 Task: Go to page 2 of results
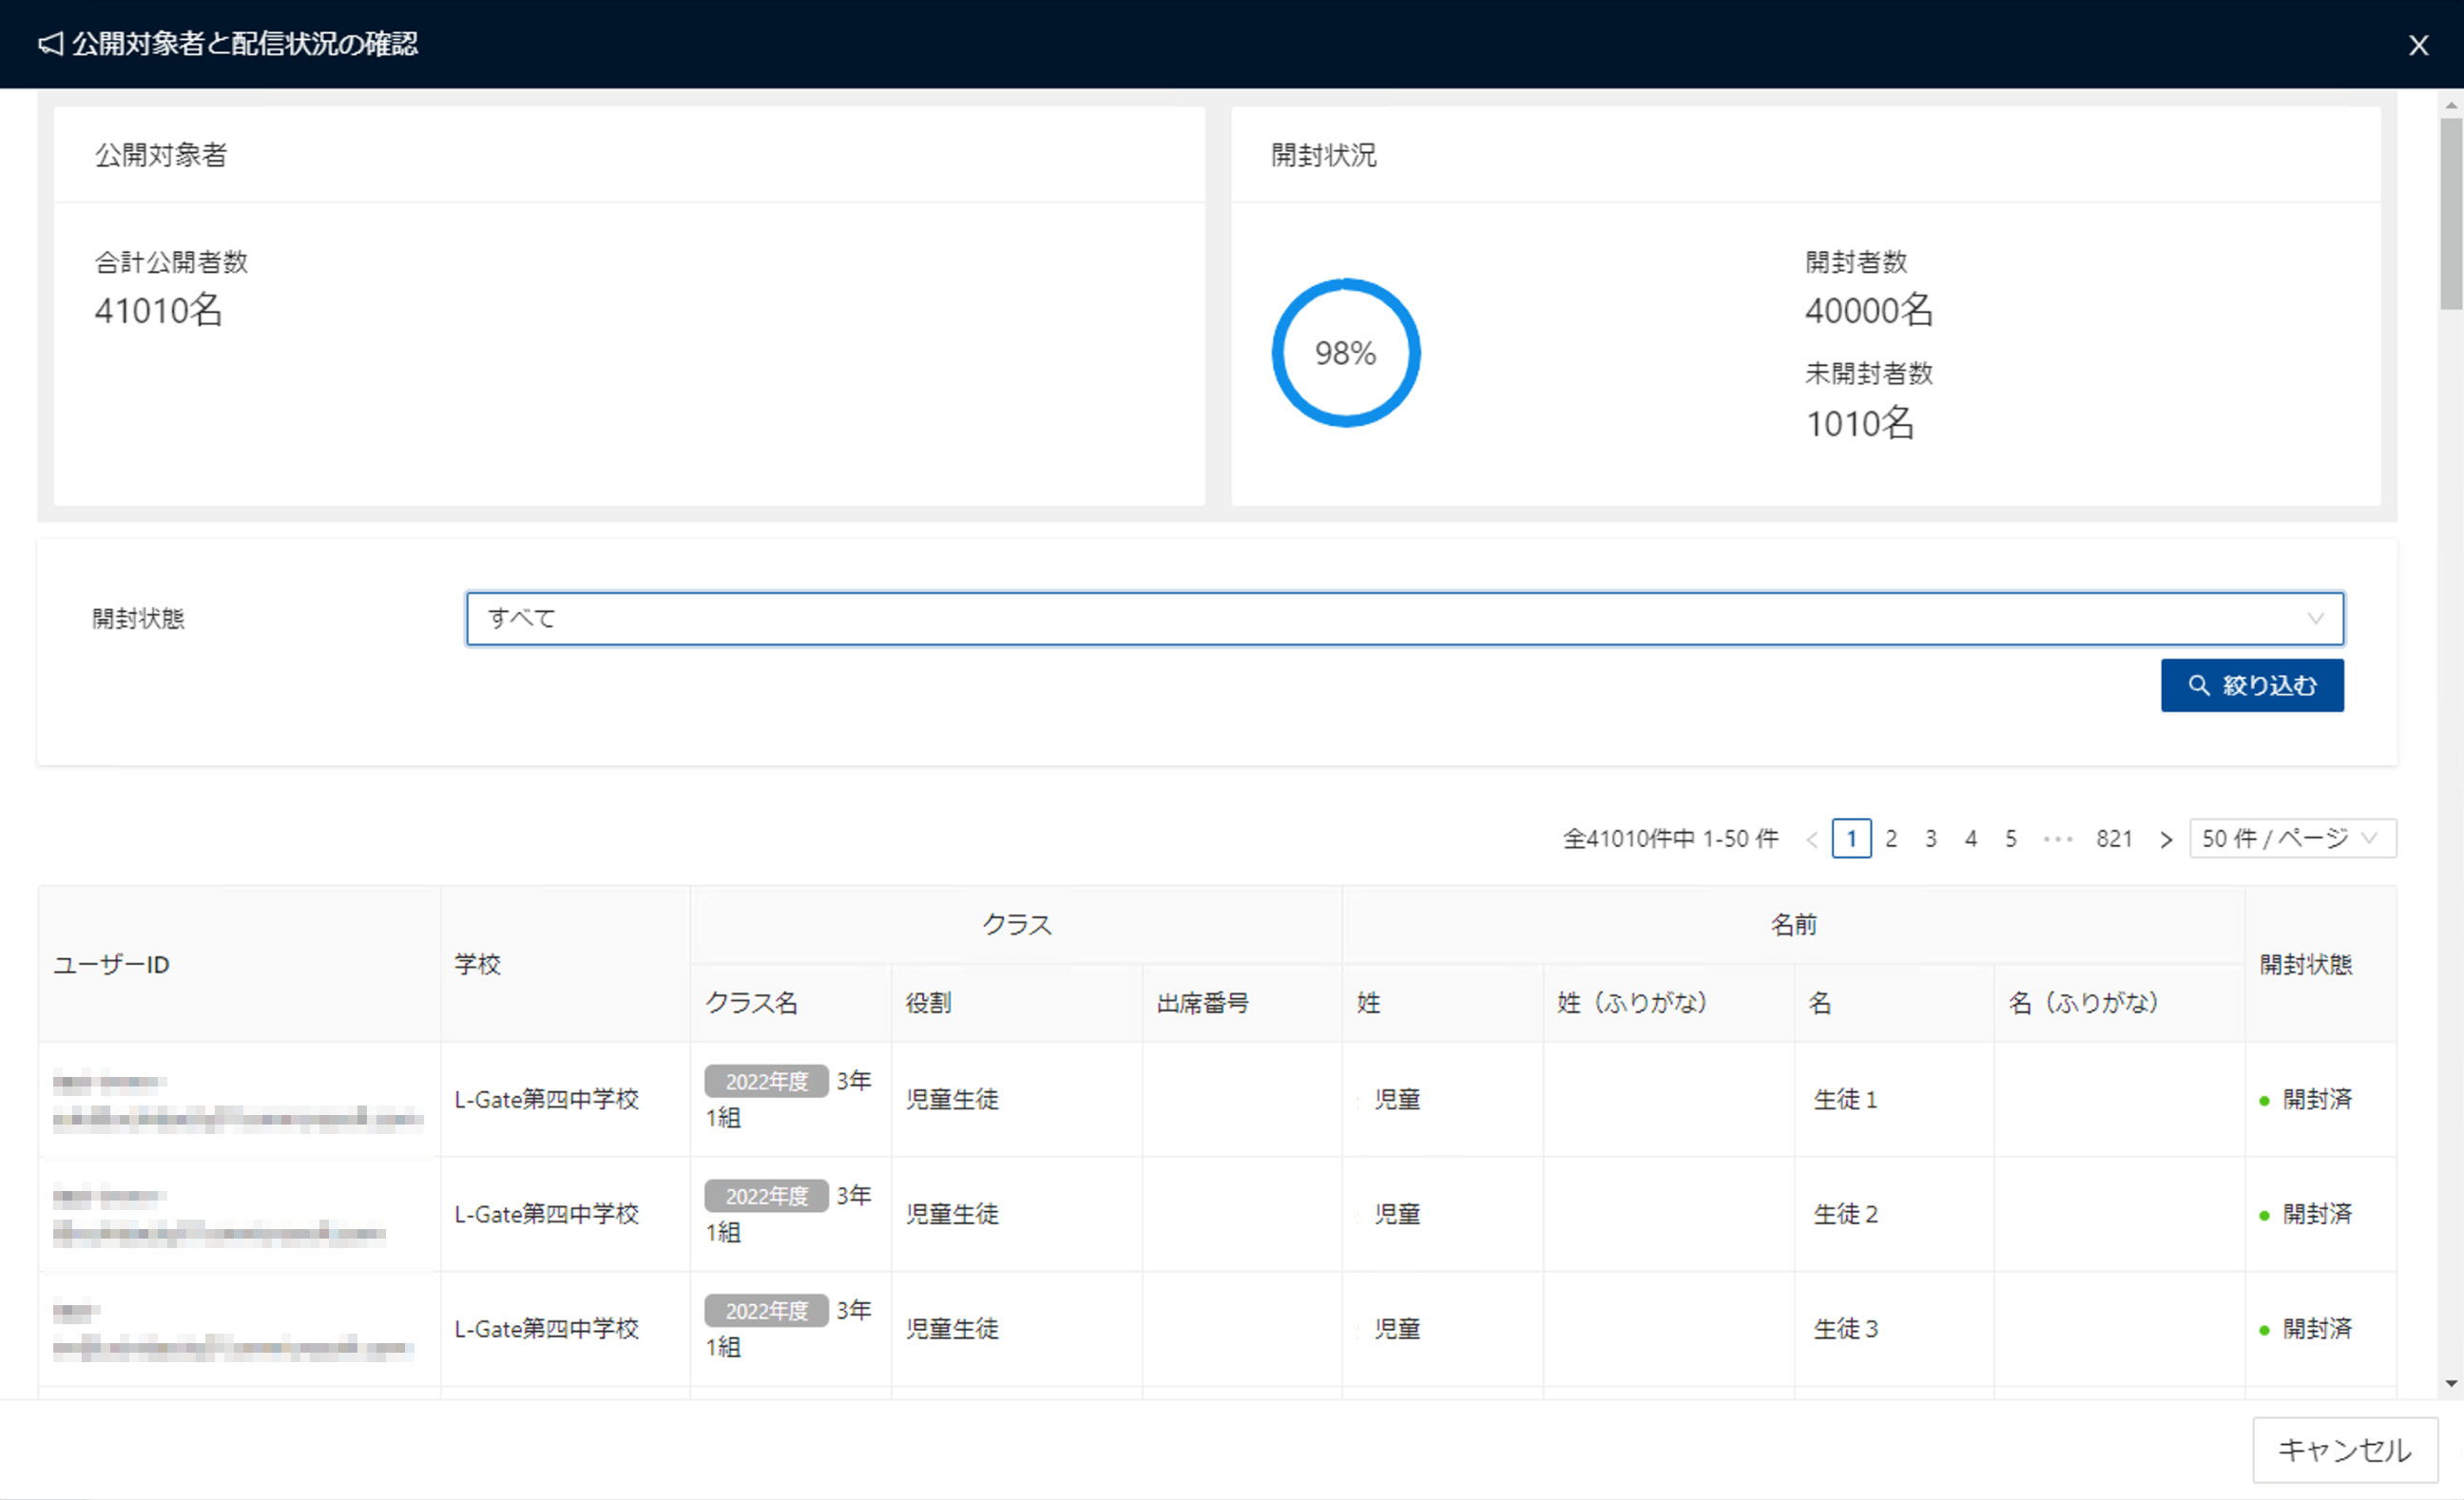point(1890,838)
